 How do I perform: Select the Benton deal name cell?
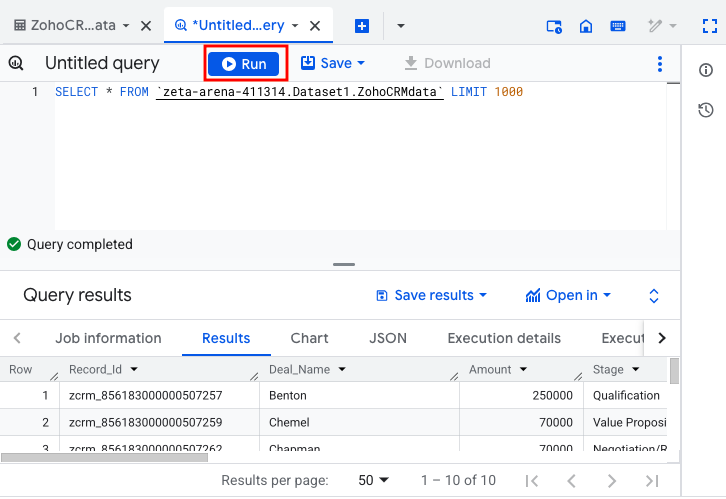pos(359,395)
